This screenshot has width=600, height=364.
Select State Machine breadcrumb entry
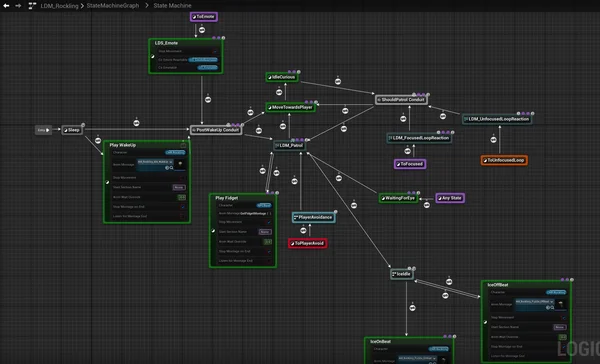(172, 6)
